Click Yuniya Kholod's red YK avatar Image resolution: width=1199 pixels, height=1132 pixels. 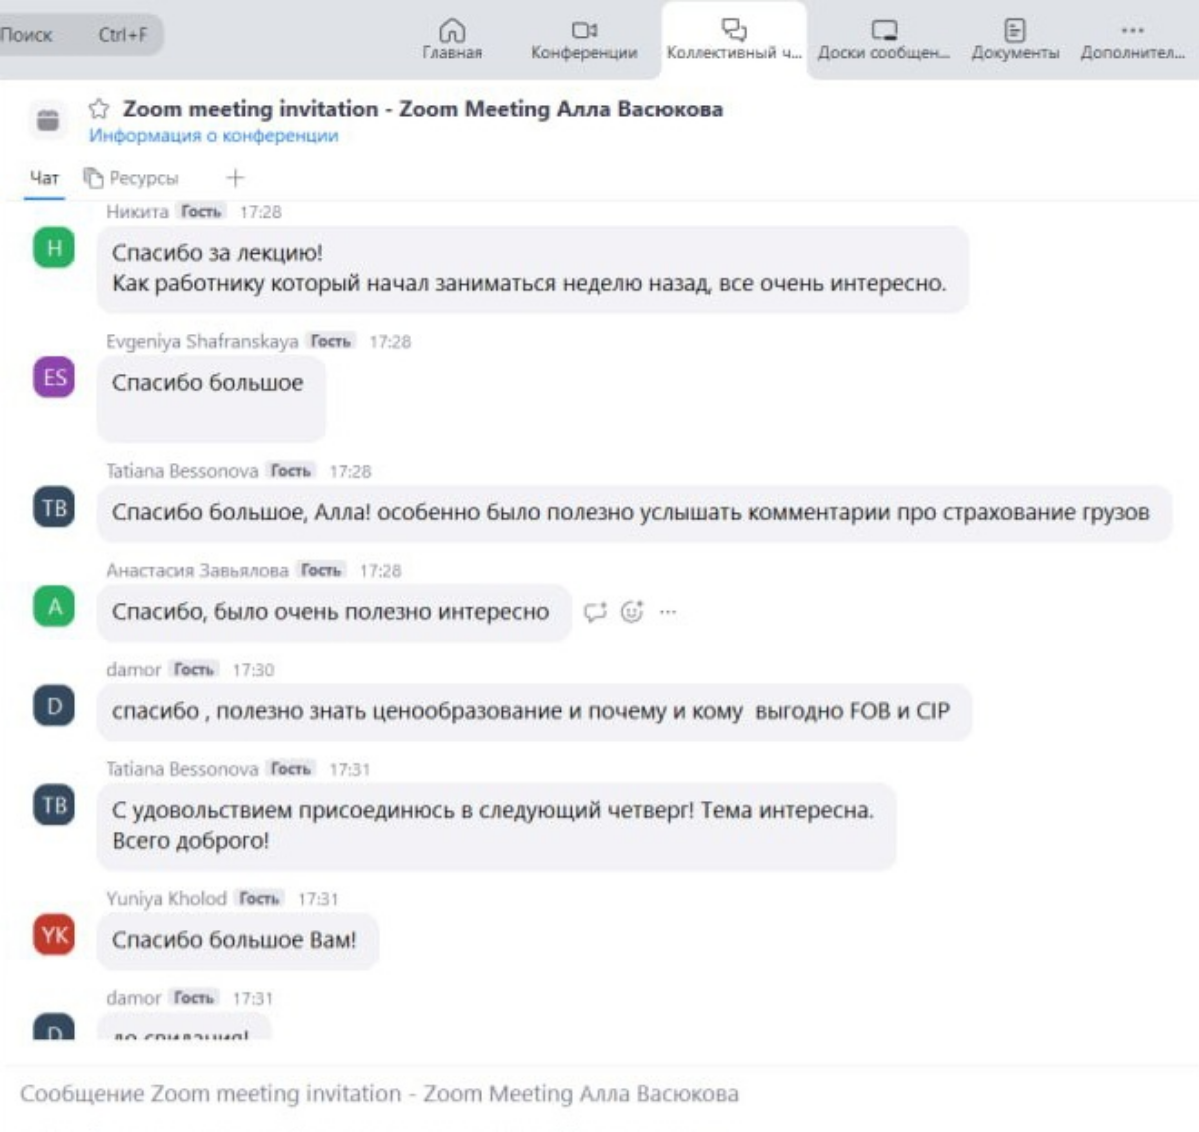tap(54, 935)
